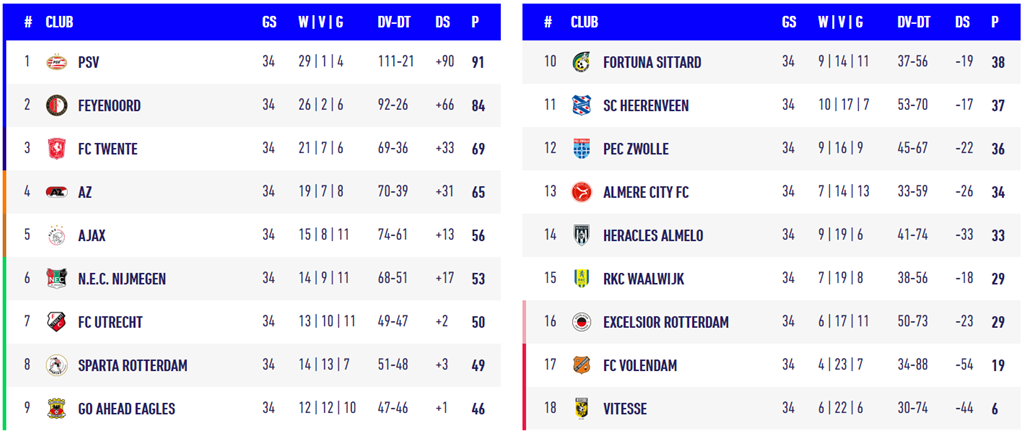The image size is (1024, 431).
Task: Click the right table's DV-DT column header
Action: (x=915, y=21)
